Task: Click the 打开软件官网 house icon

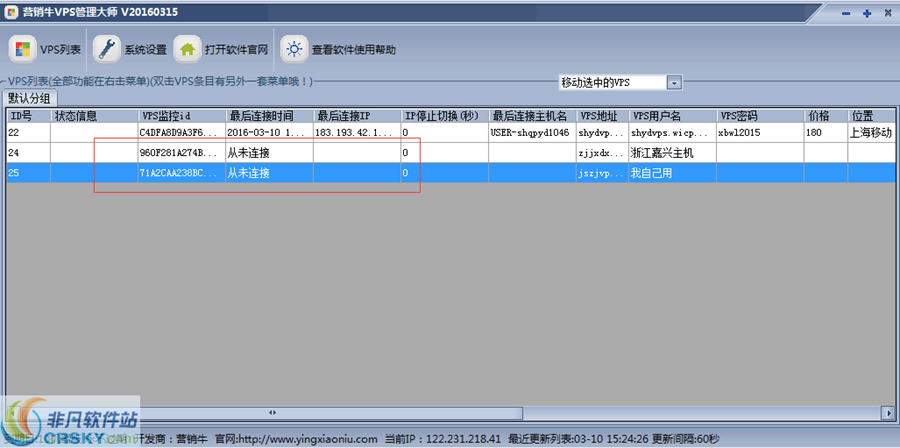Action: pyautogui.click(x=187, y=49)
